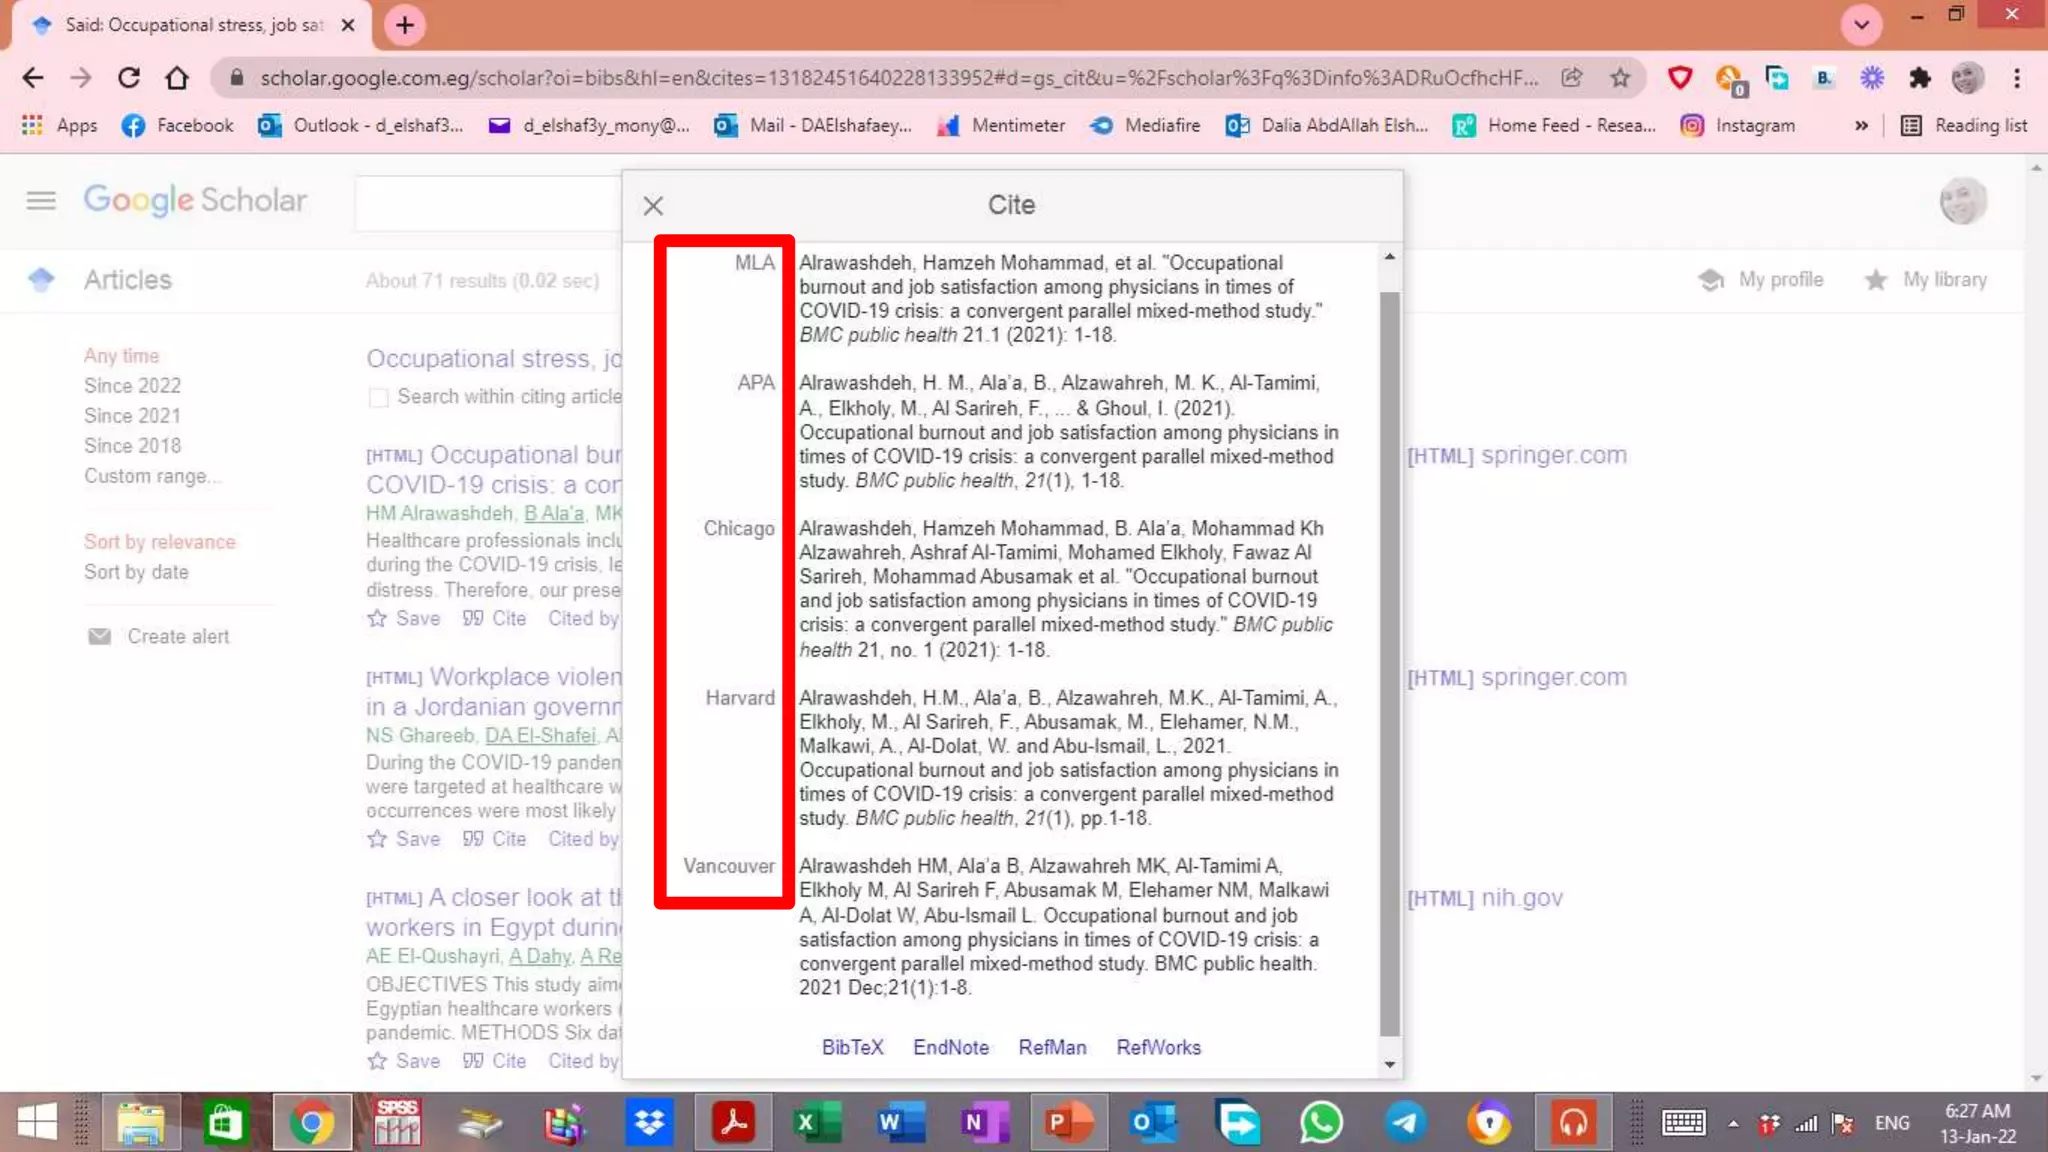Viewport: 2048px width, 1152px height.
Task: Click the EndNote export link
Action: [x=950, y=1047]
